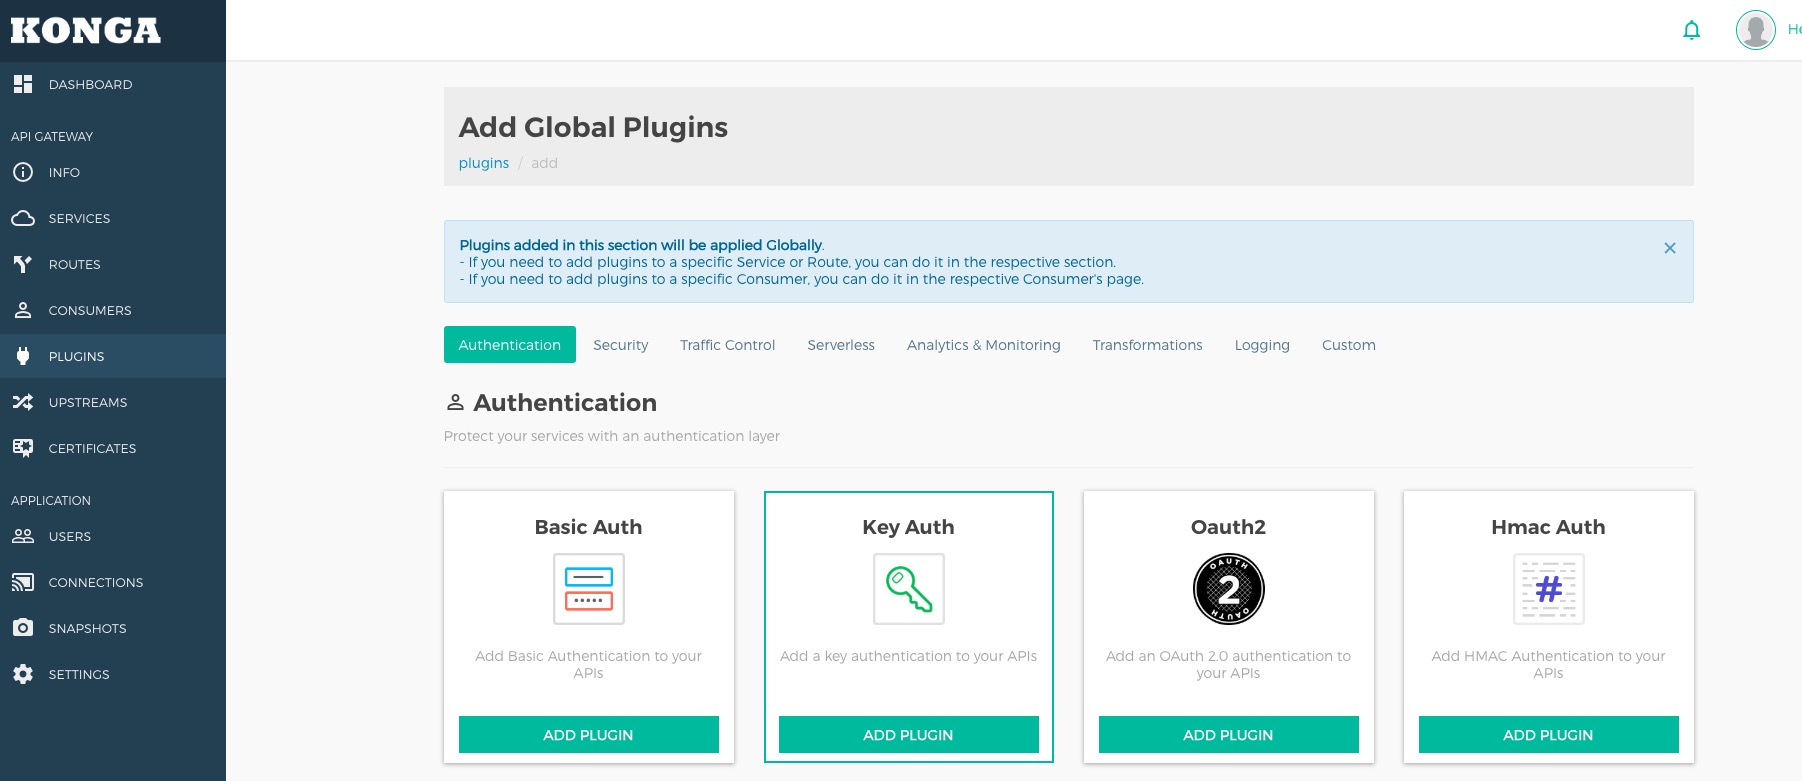Open Upstreams in sidebar
1802x781 pixels.
(x=113, y=403)
